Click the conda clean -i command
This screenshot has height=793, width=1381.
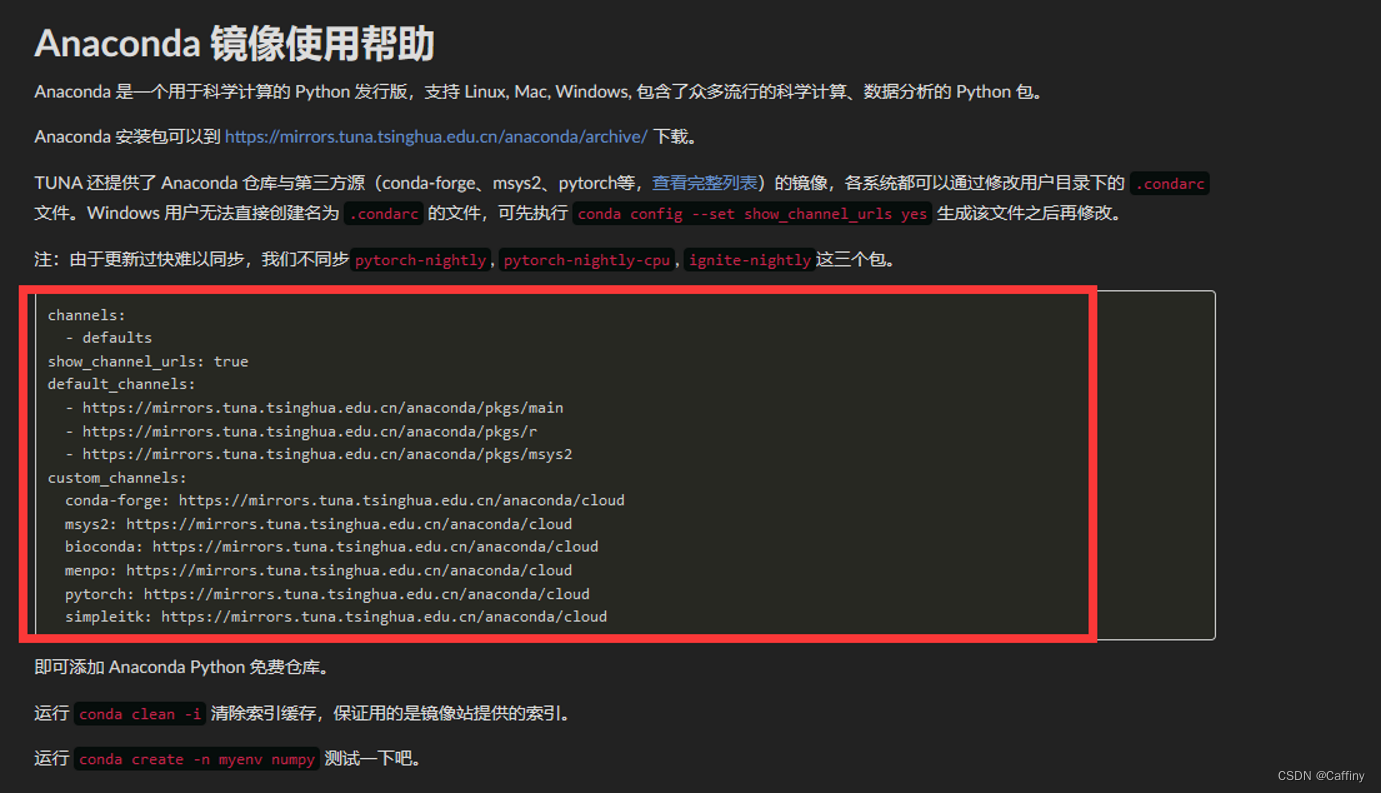pos(140,714)
